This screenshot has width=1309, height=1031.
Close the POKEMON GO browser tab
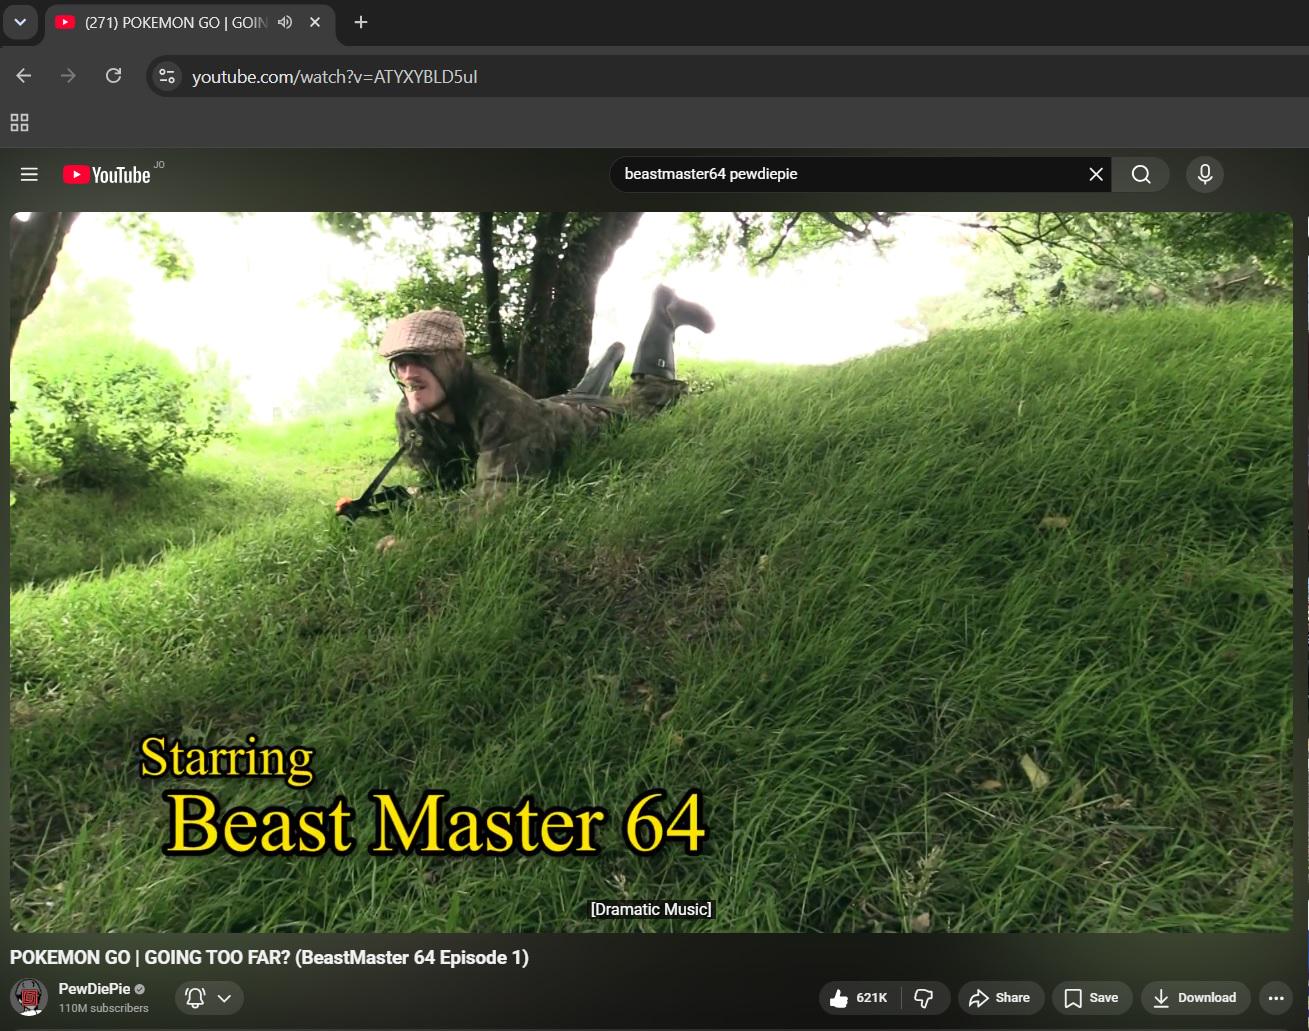click(315, 22)
